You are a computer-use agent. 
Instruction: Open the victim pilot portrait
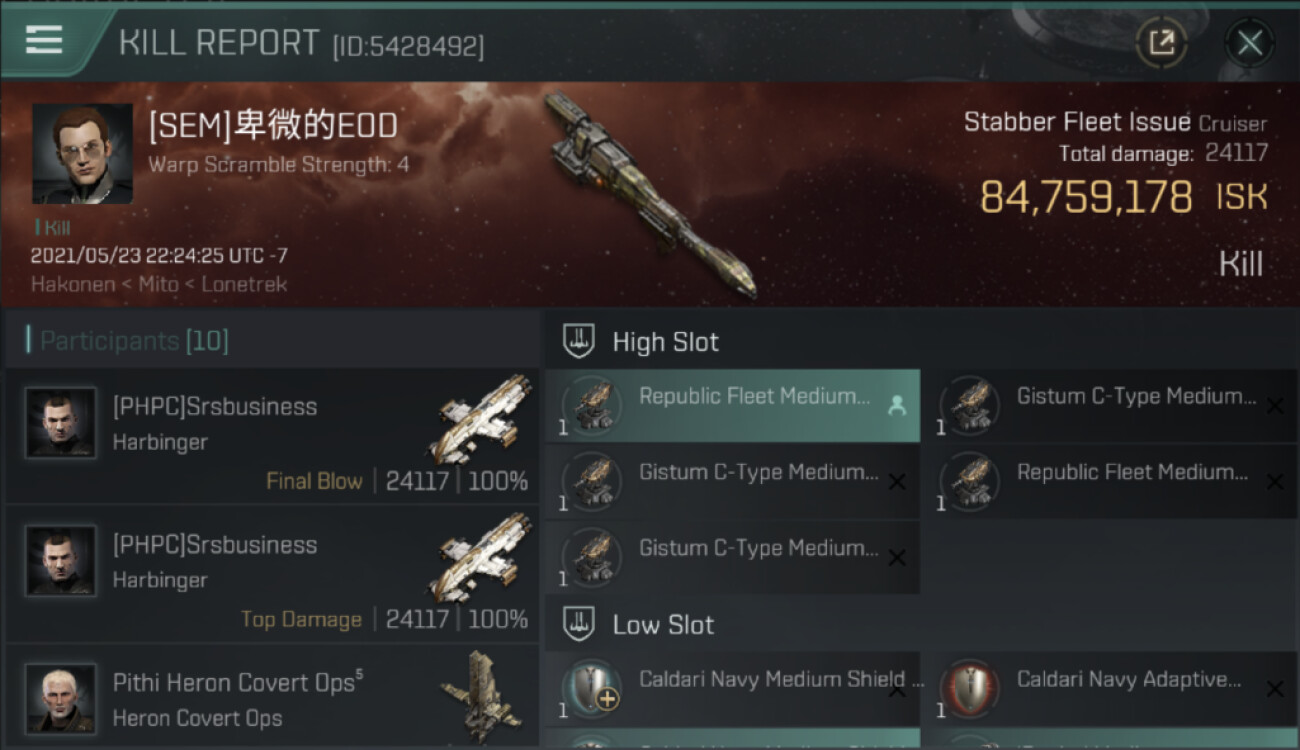pyautogui.click(x=82, y=153)
